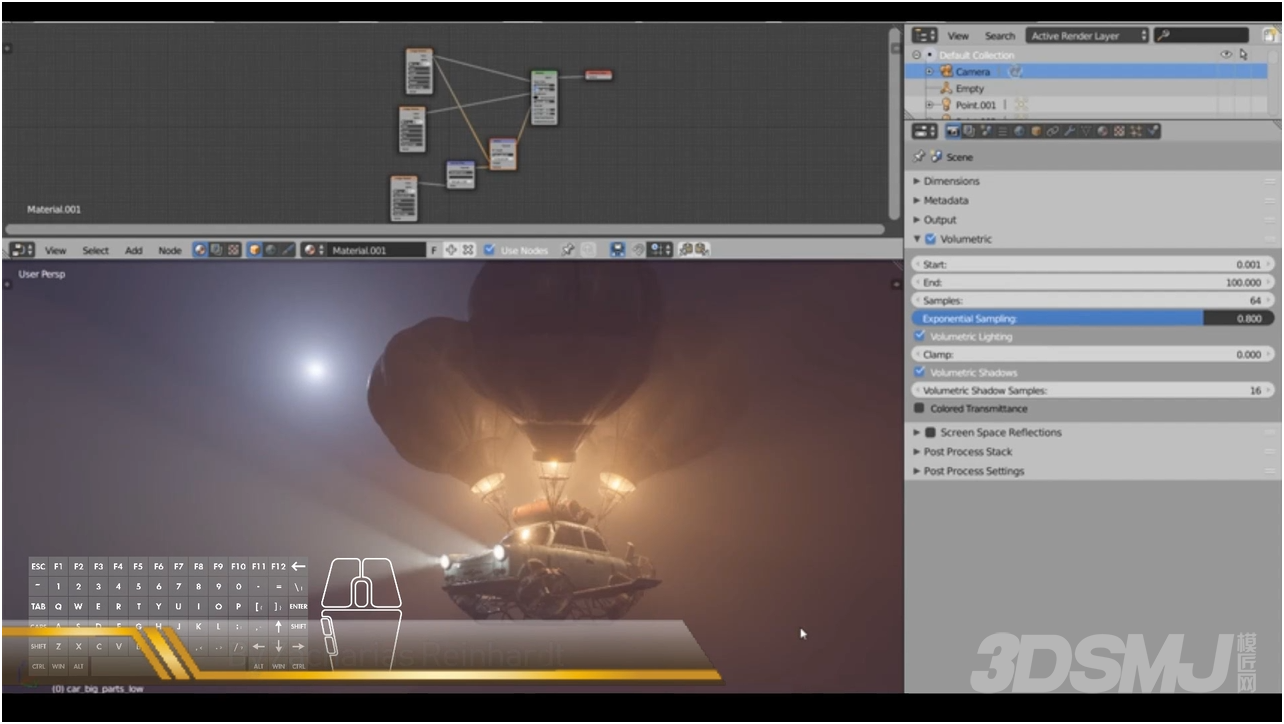Open the Particles properties tab
Image resolution: width=1284 pixels, height=724 pixels.
[1136, 131]
